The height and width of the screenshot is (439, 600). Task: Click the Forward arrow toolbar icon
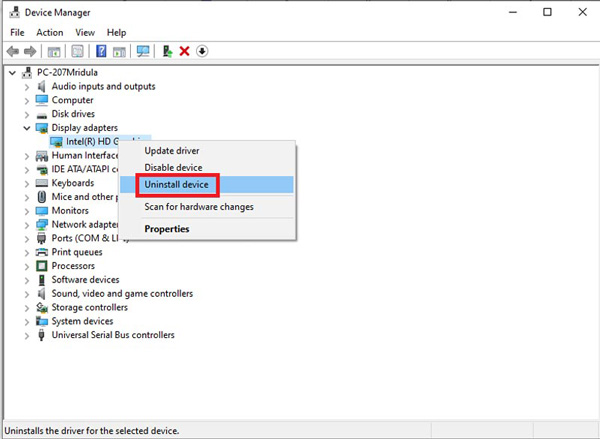coord(30,51)
